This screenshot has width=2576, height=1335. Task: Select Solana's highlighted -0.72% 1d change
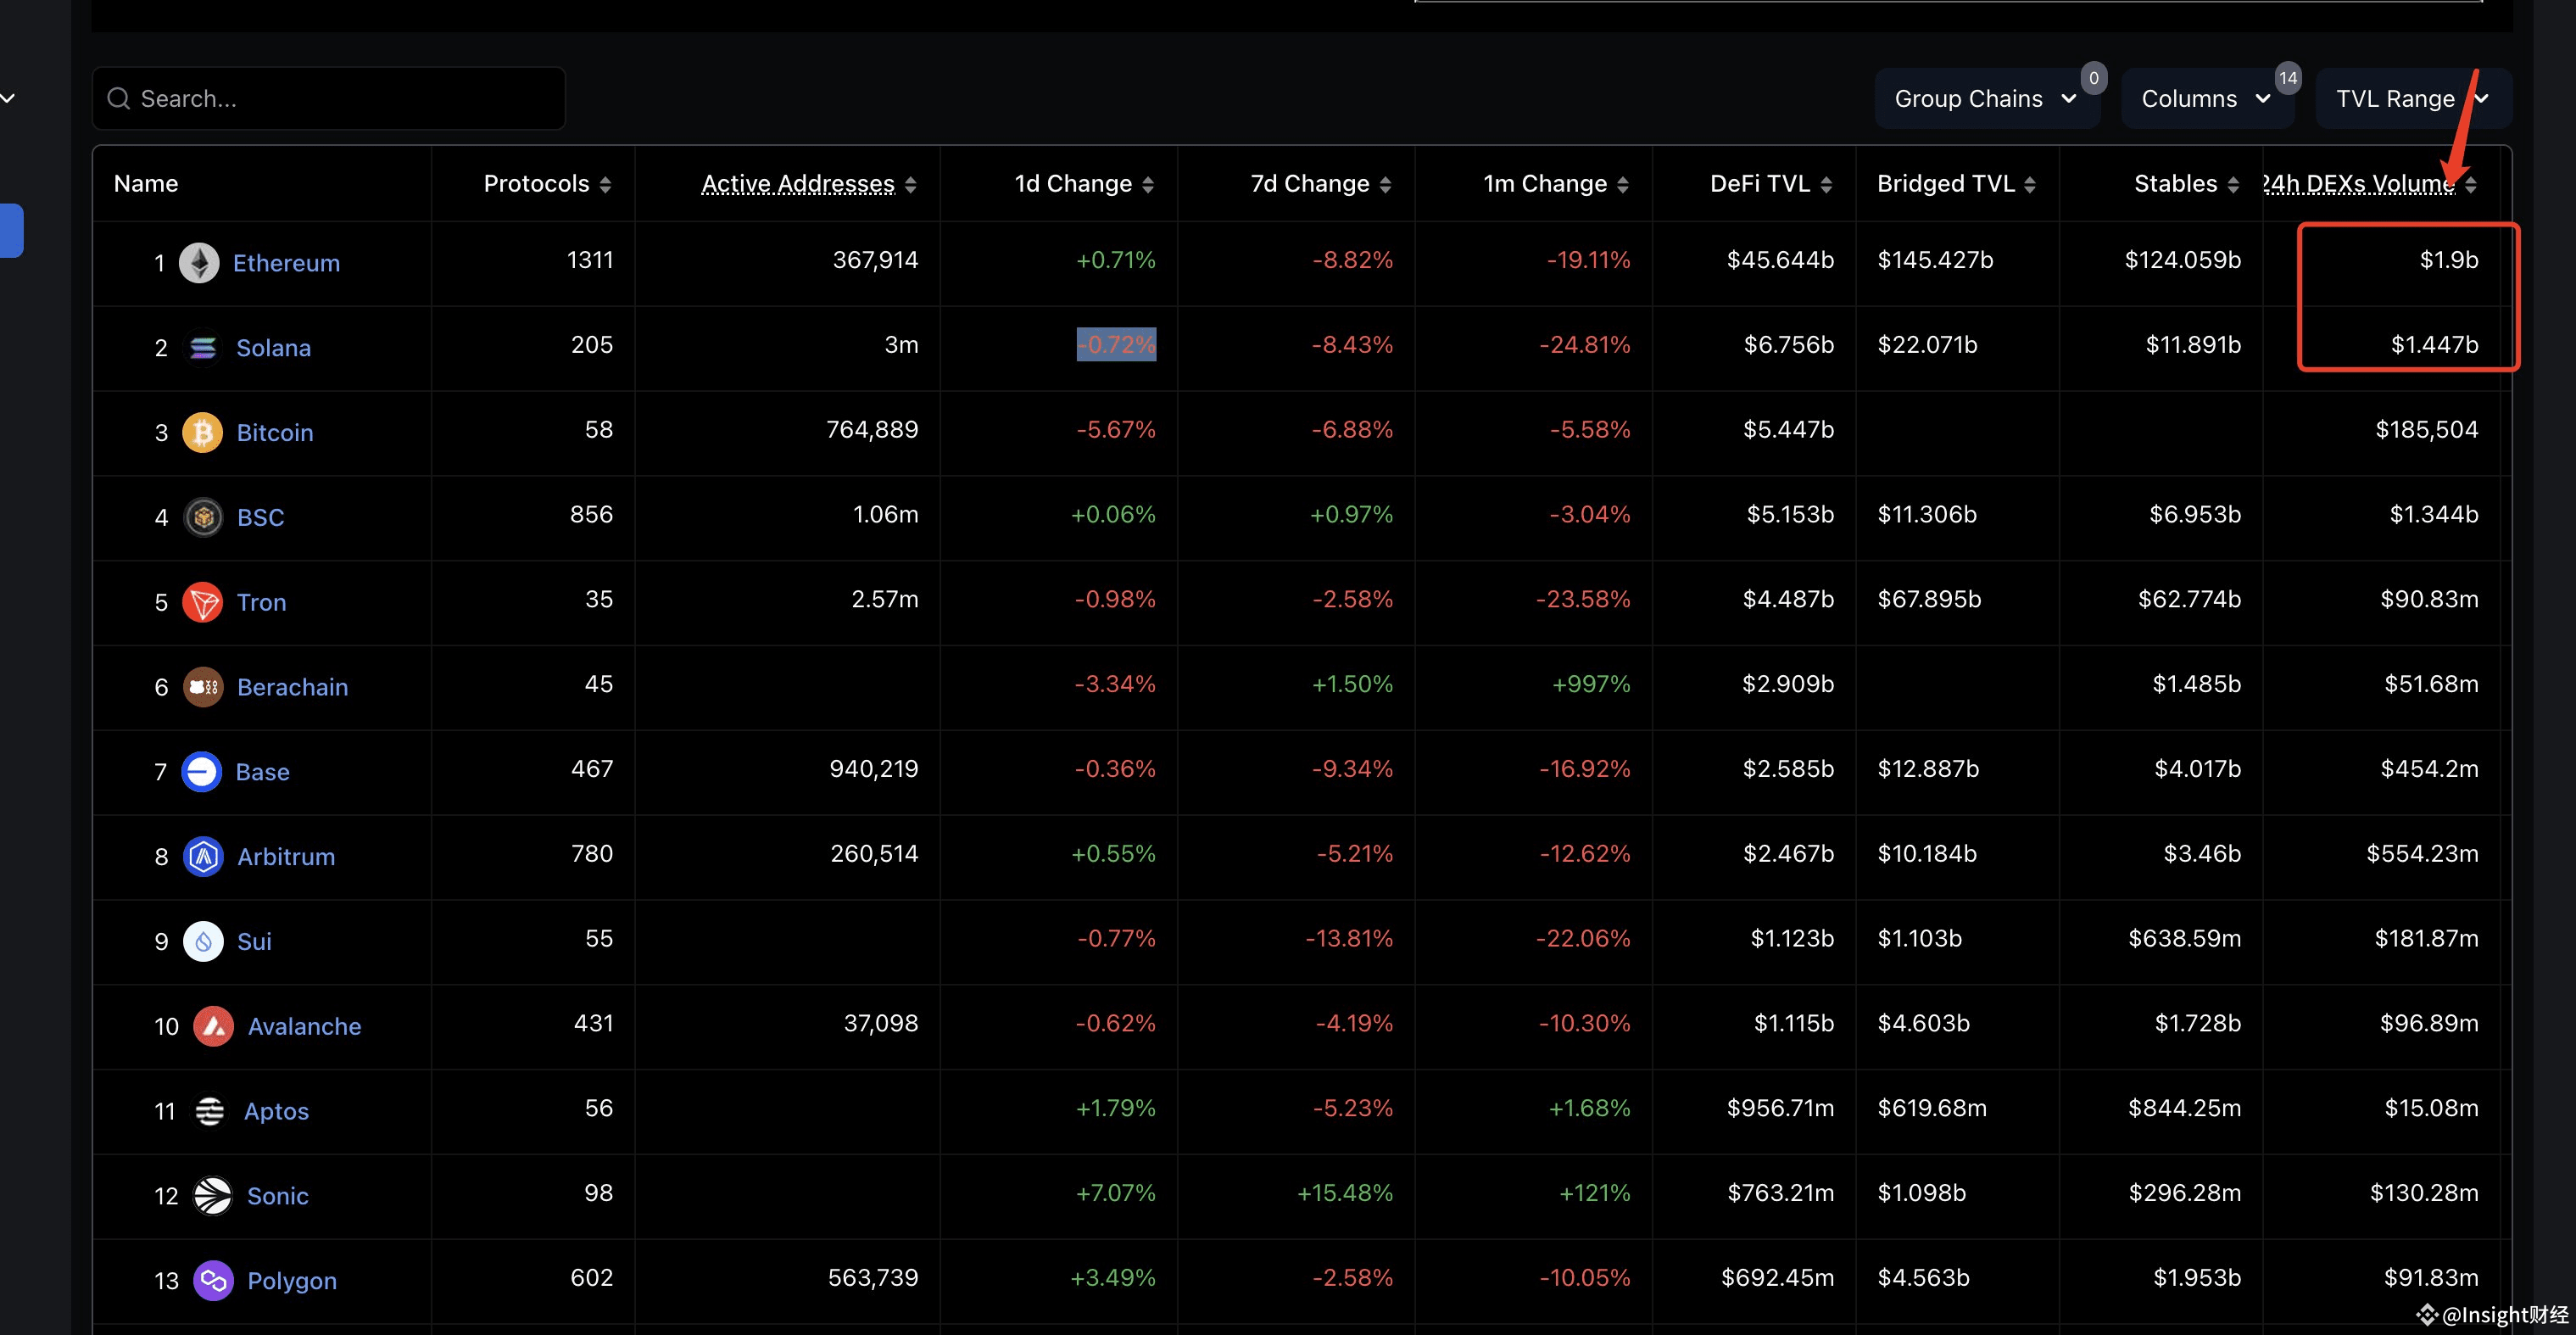[x=1116, y=345]
